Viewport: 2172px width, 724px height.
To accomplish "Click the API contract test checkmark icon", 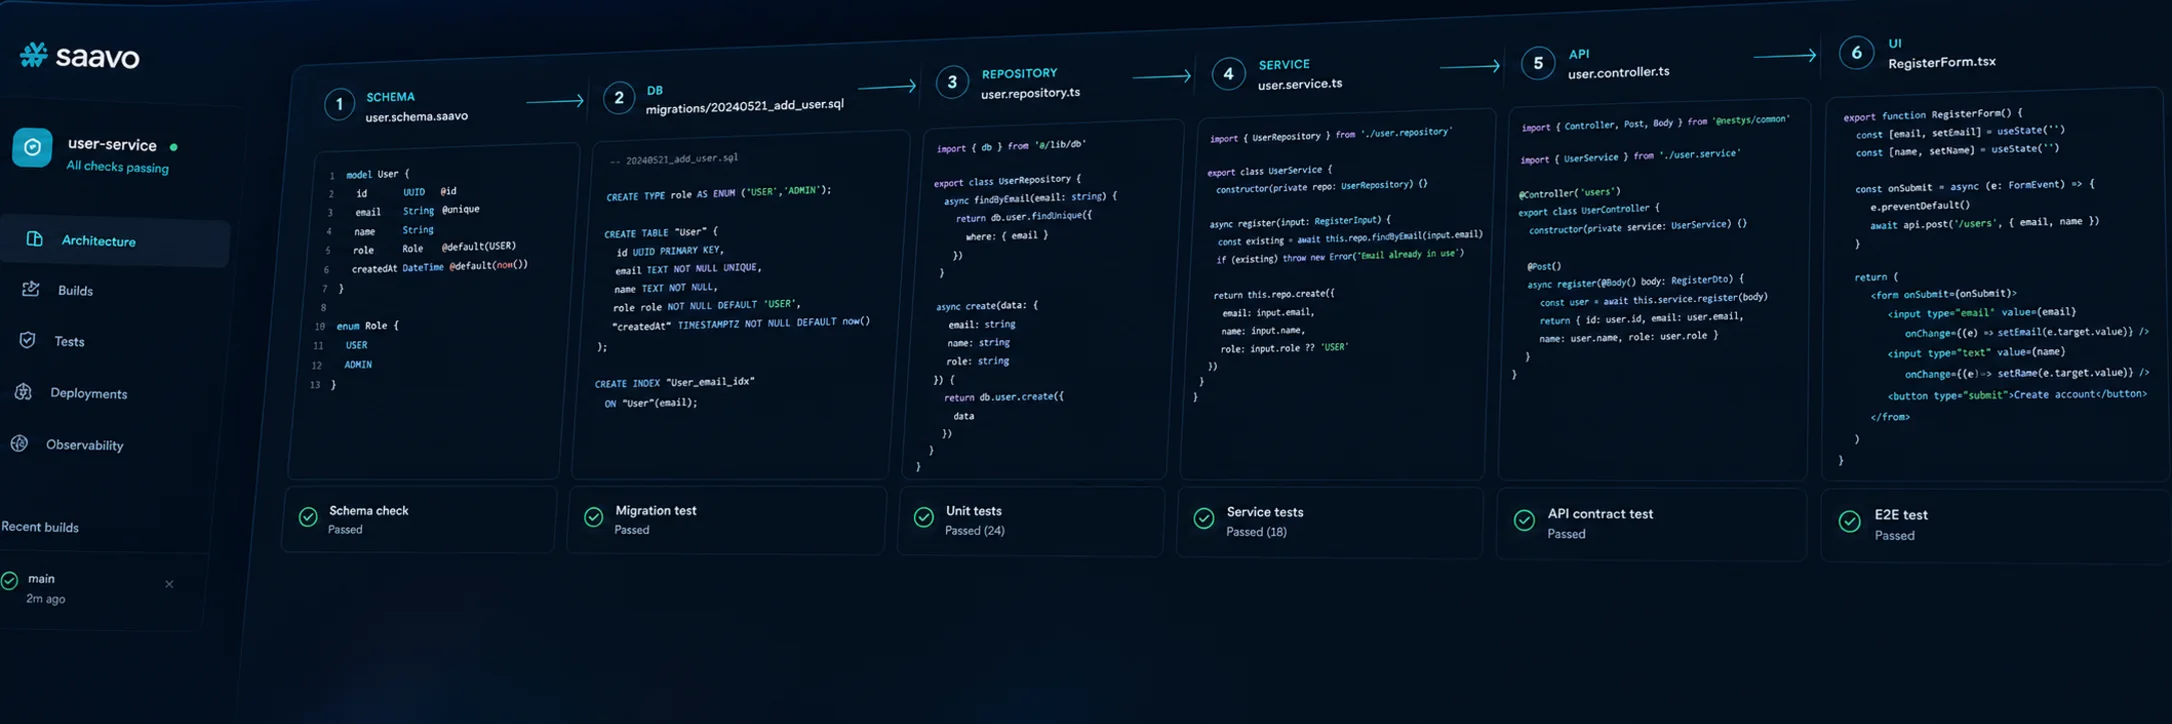I will (x=1524, y=520).
